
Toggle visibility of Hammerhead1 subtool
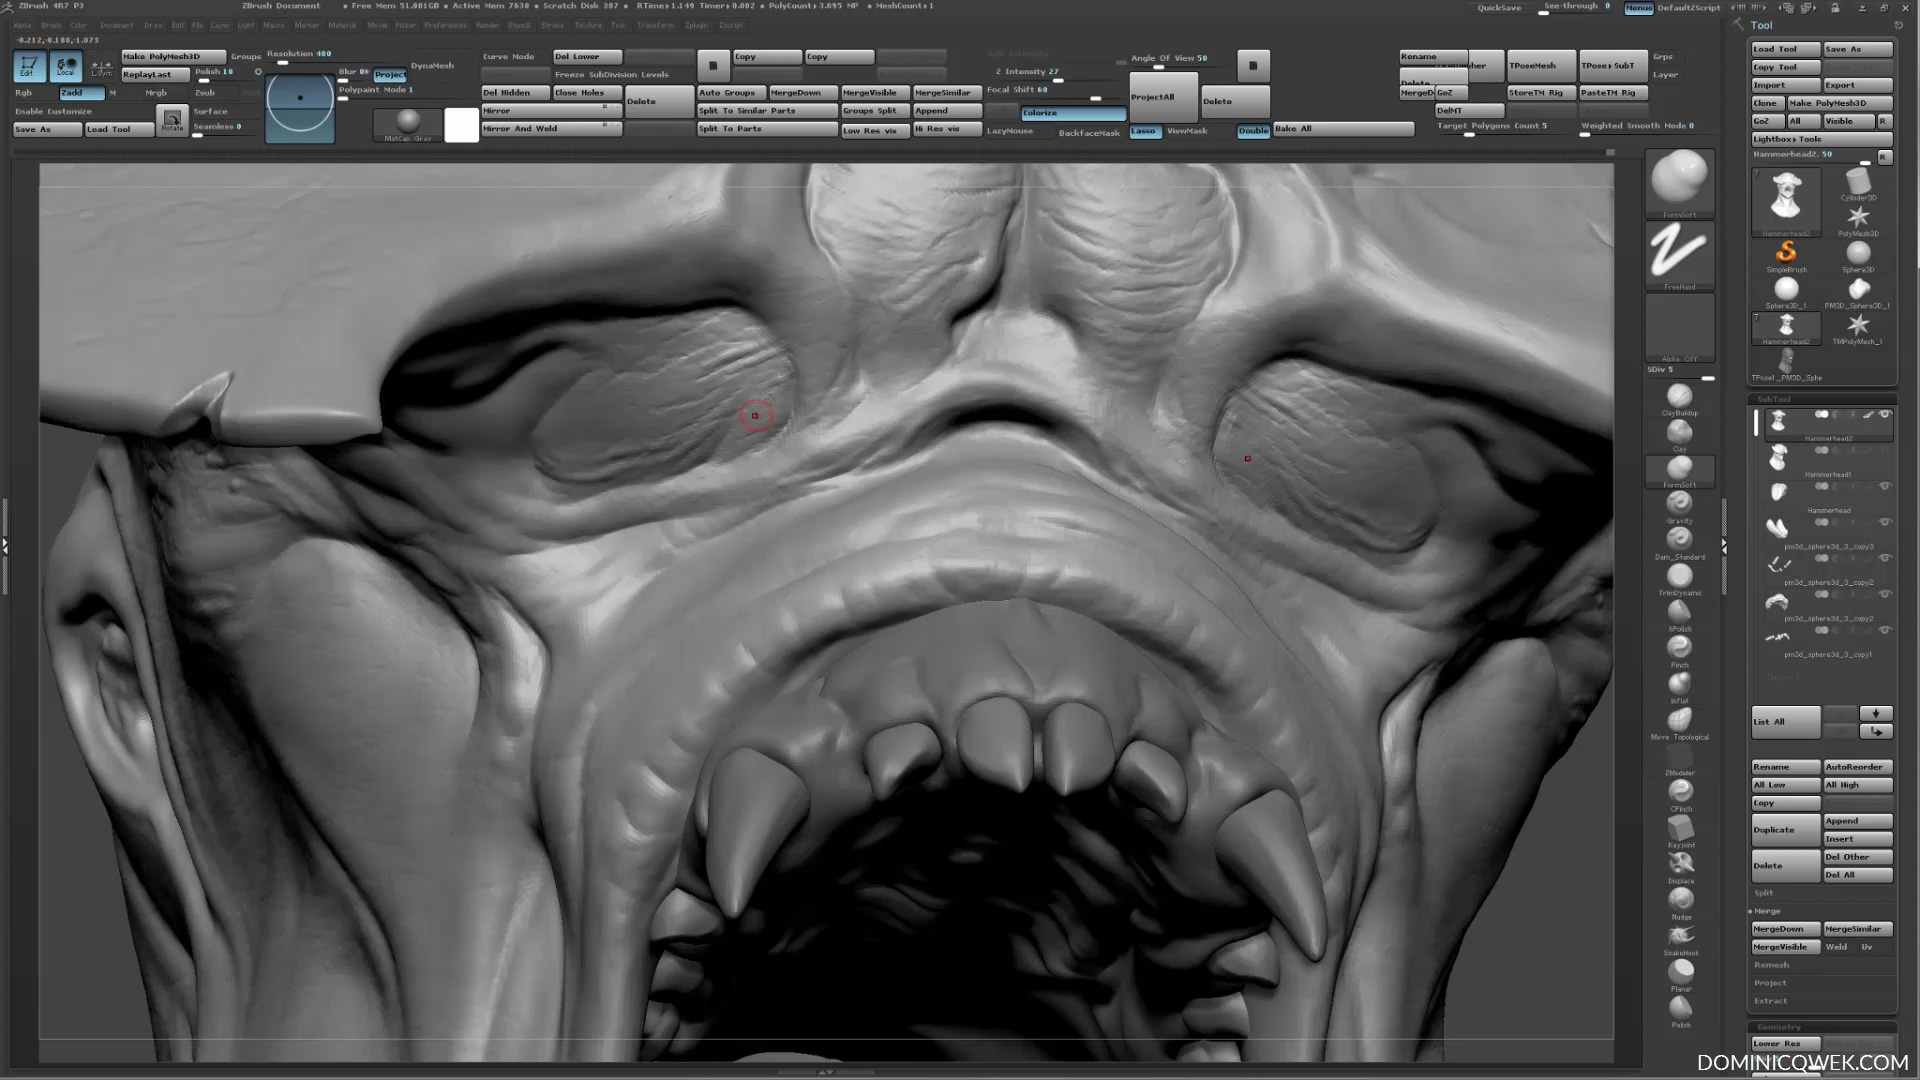1885,450
